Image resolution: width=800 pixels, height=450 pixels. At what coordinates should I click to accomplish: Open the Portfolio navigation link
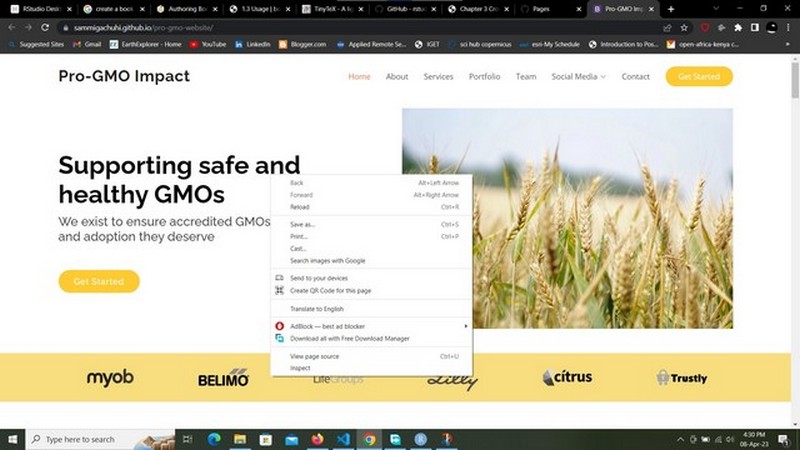click(484, 77)
